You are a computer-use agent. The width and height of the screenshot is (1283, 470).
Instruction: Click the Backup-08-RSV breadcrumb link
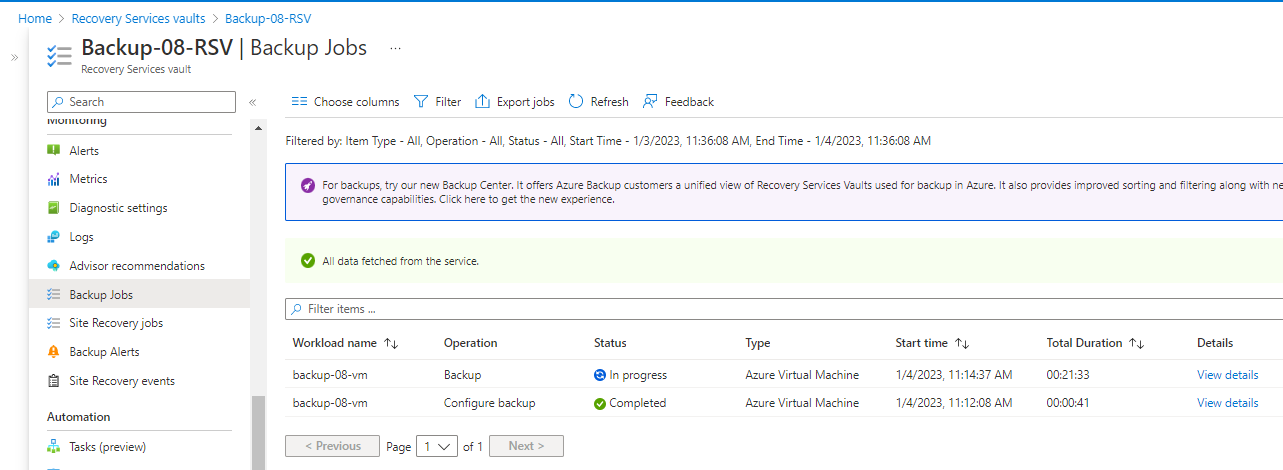point(268,19)
